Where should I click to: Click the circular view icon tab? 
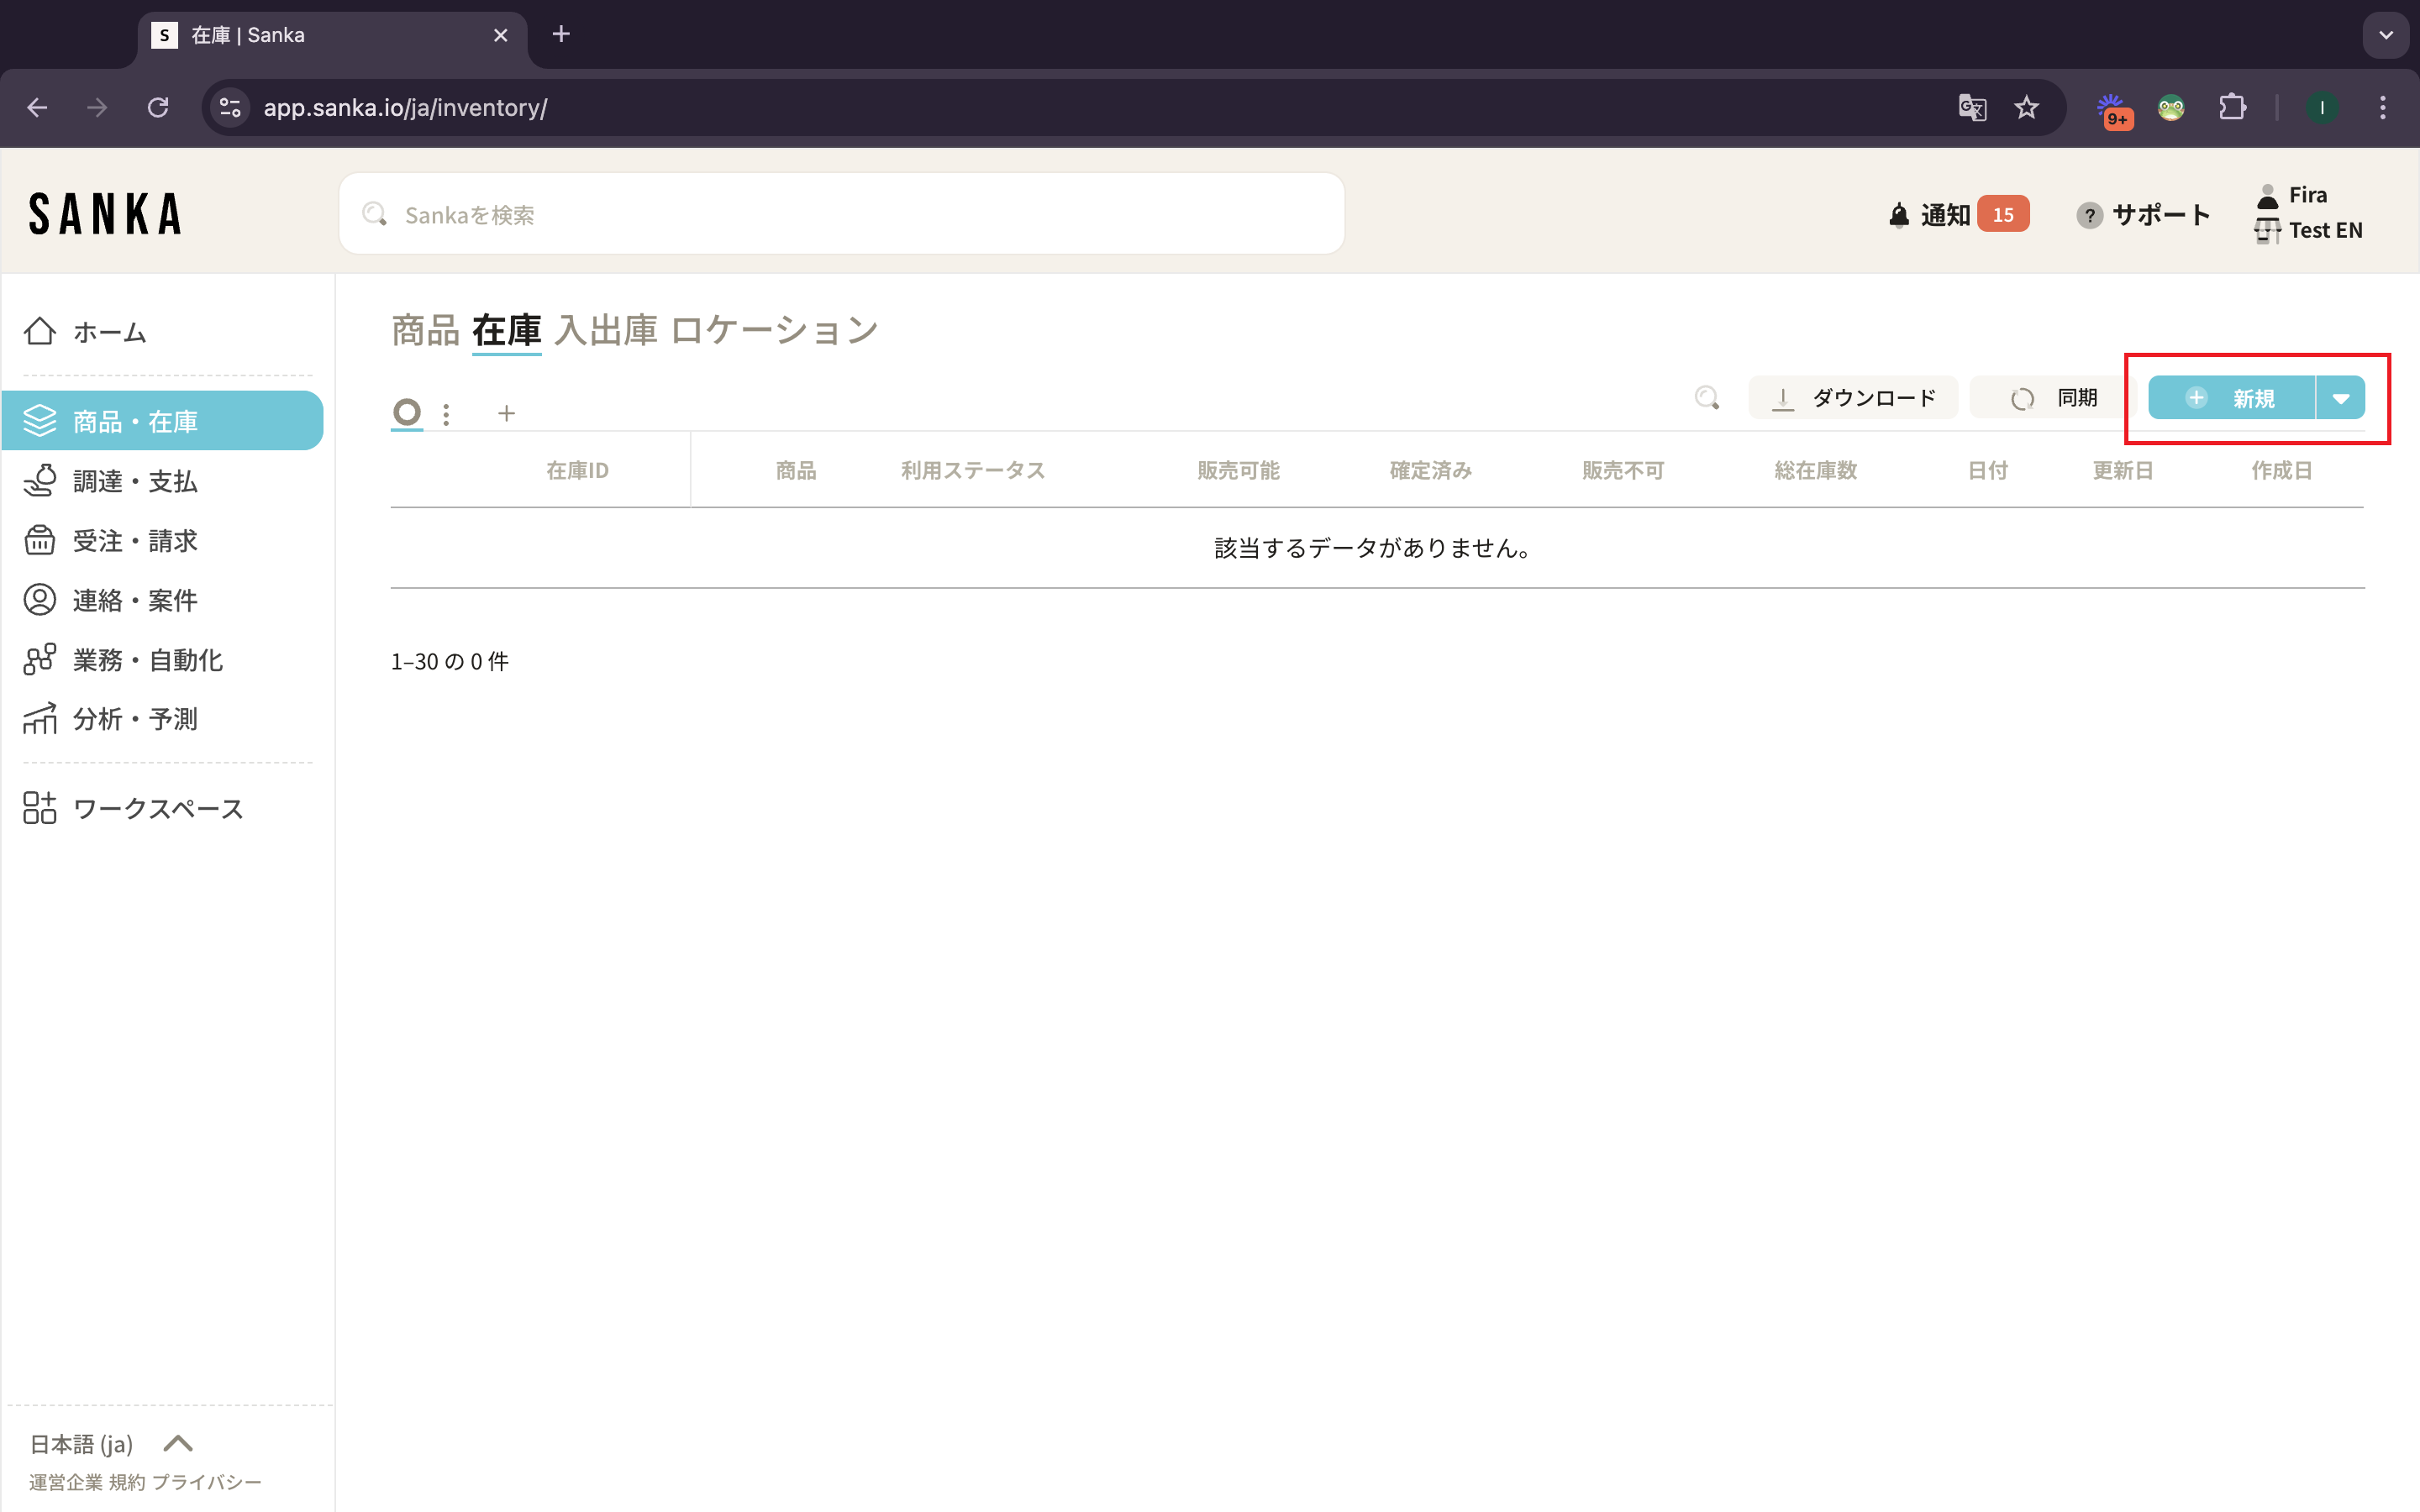pyautogui.click(x=407, y=412)
